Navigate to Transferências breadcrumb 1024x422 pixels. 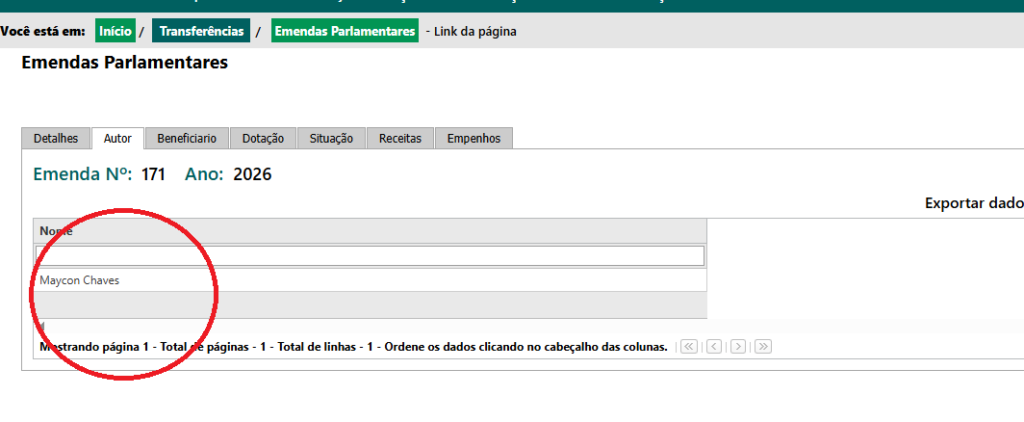(x=200, y=32)
